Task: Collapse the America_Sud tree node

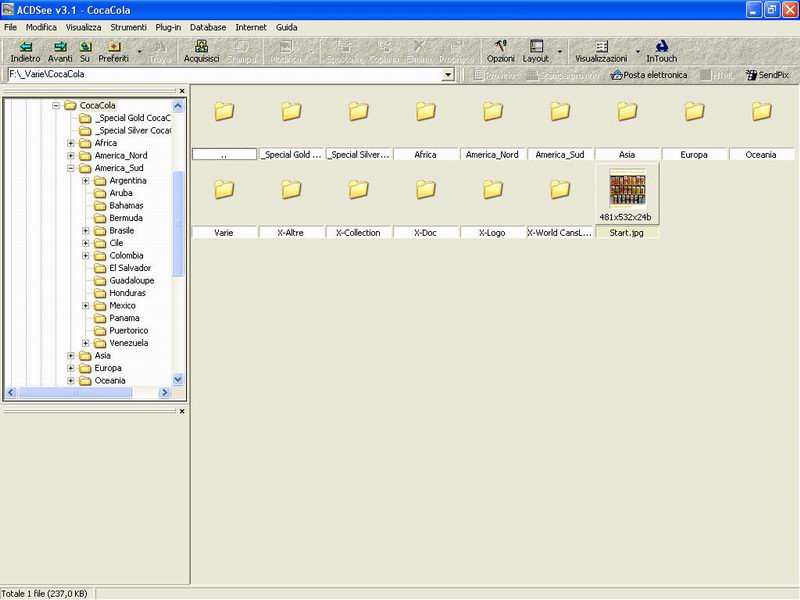Action: tap(71, 168)
